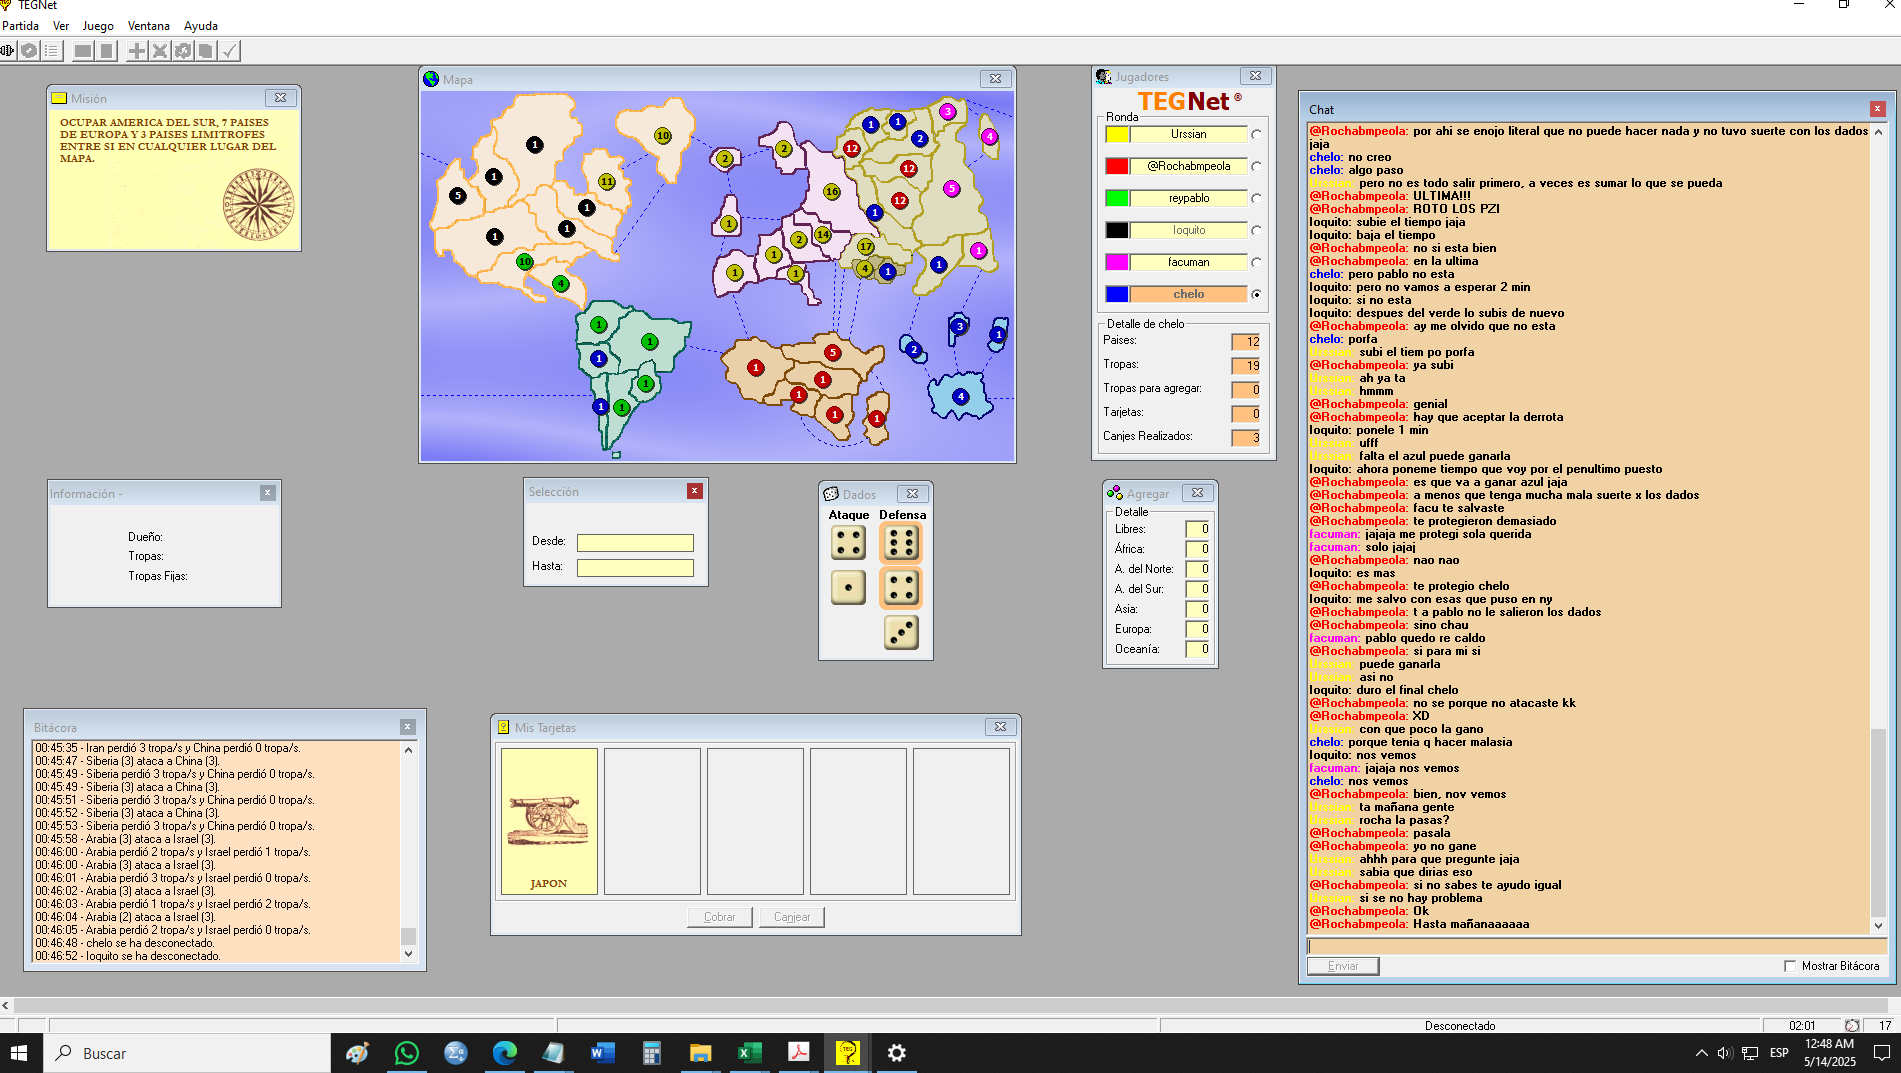
Task: Click the blue 4 marker in Australia
Action: click(960, 396)
